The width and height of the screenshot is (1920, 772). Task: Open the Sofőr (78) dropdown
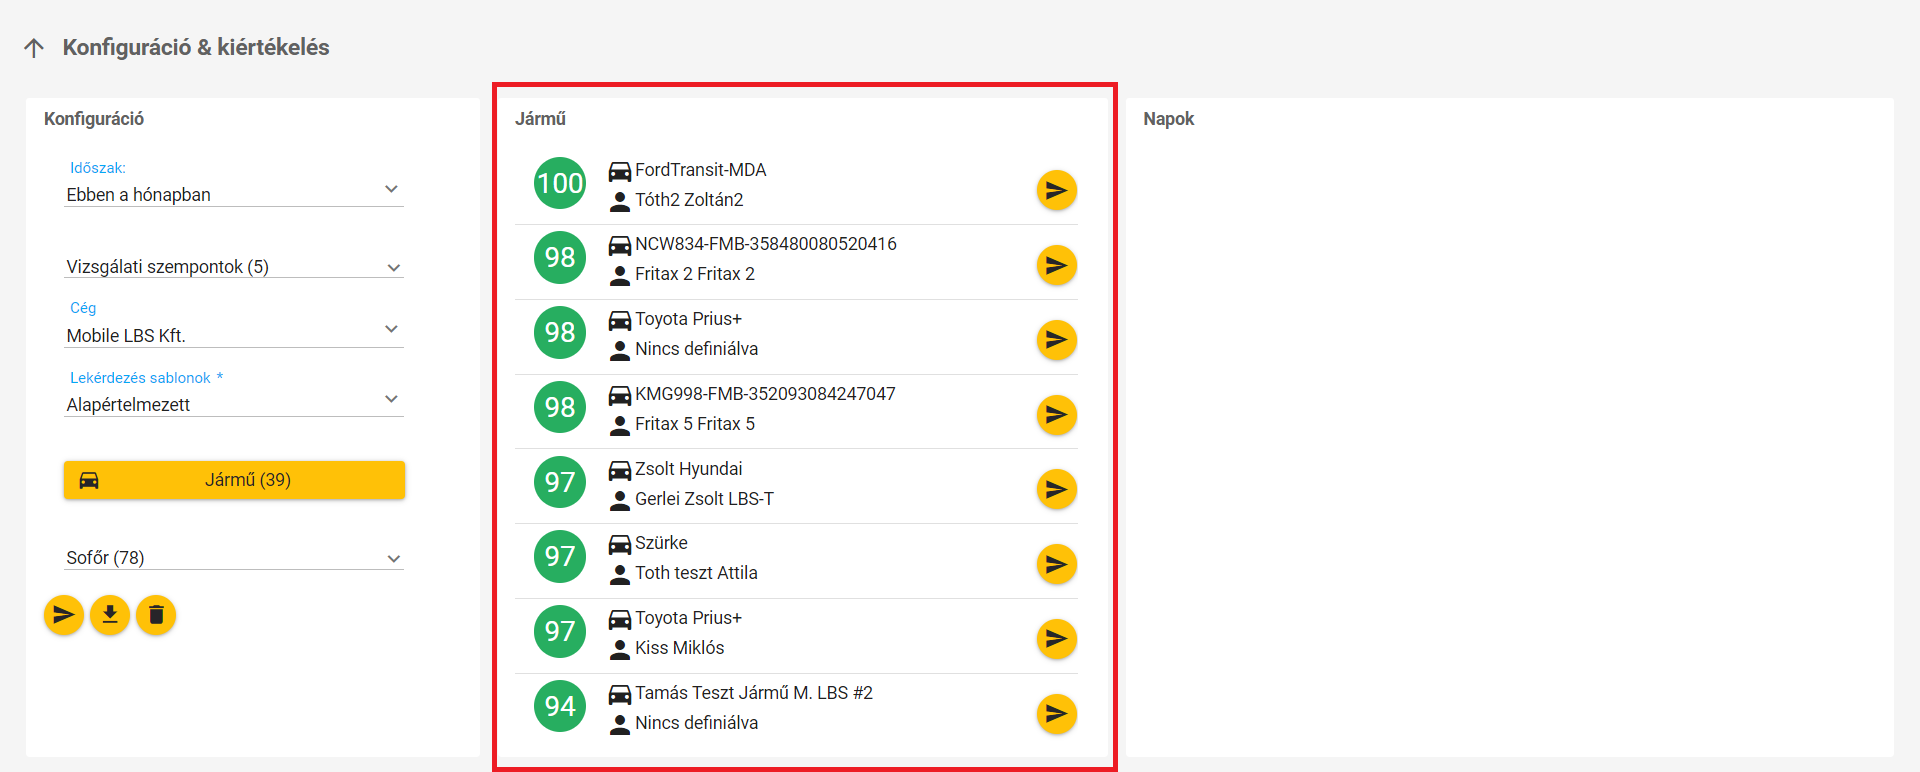click(234, 558)
